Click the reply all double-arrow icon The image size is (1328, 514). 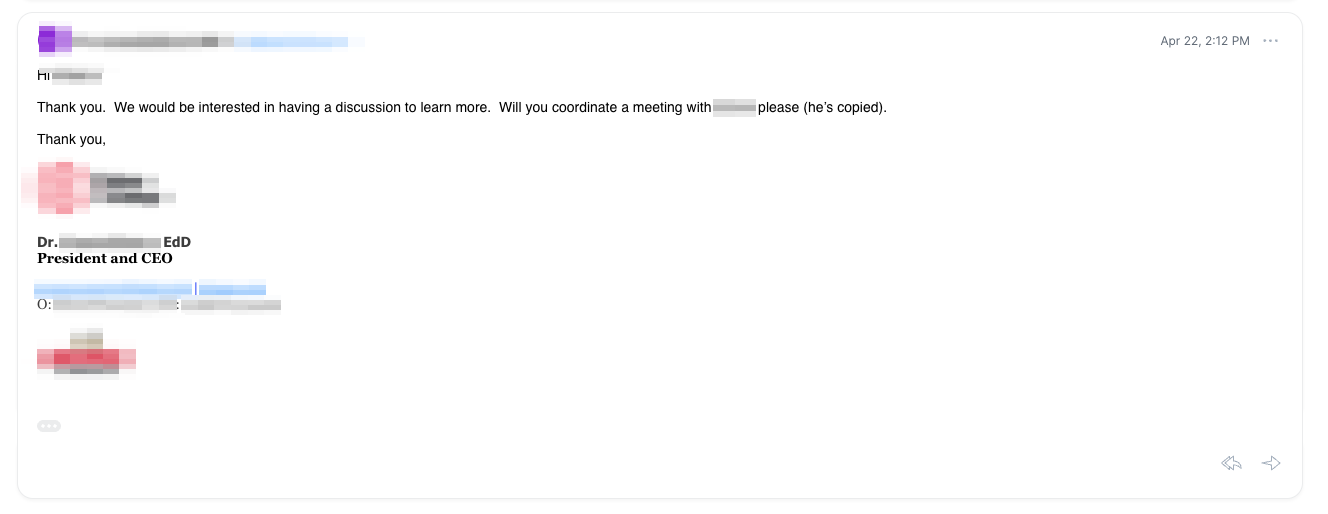(1232, 463)
